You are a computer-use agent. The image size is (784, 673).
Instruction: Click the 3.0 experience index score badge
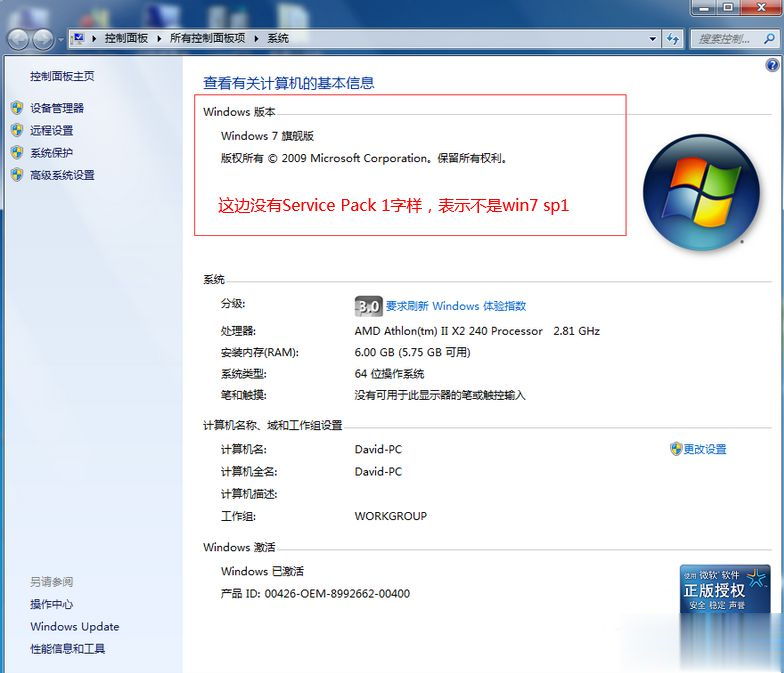pyautogui.click(x=368, y=306)
